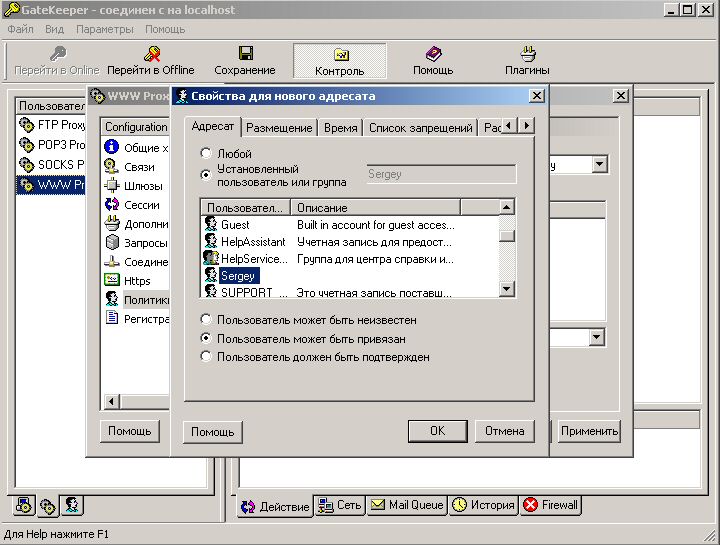720x545 pixels.
Task: Click the Сохранение floppy disk icon
Action: [246, 53]
